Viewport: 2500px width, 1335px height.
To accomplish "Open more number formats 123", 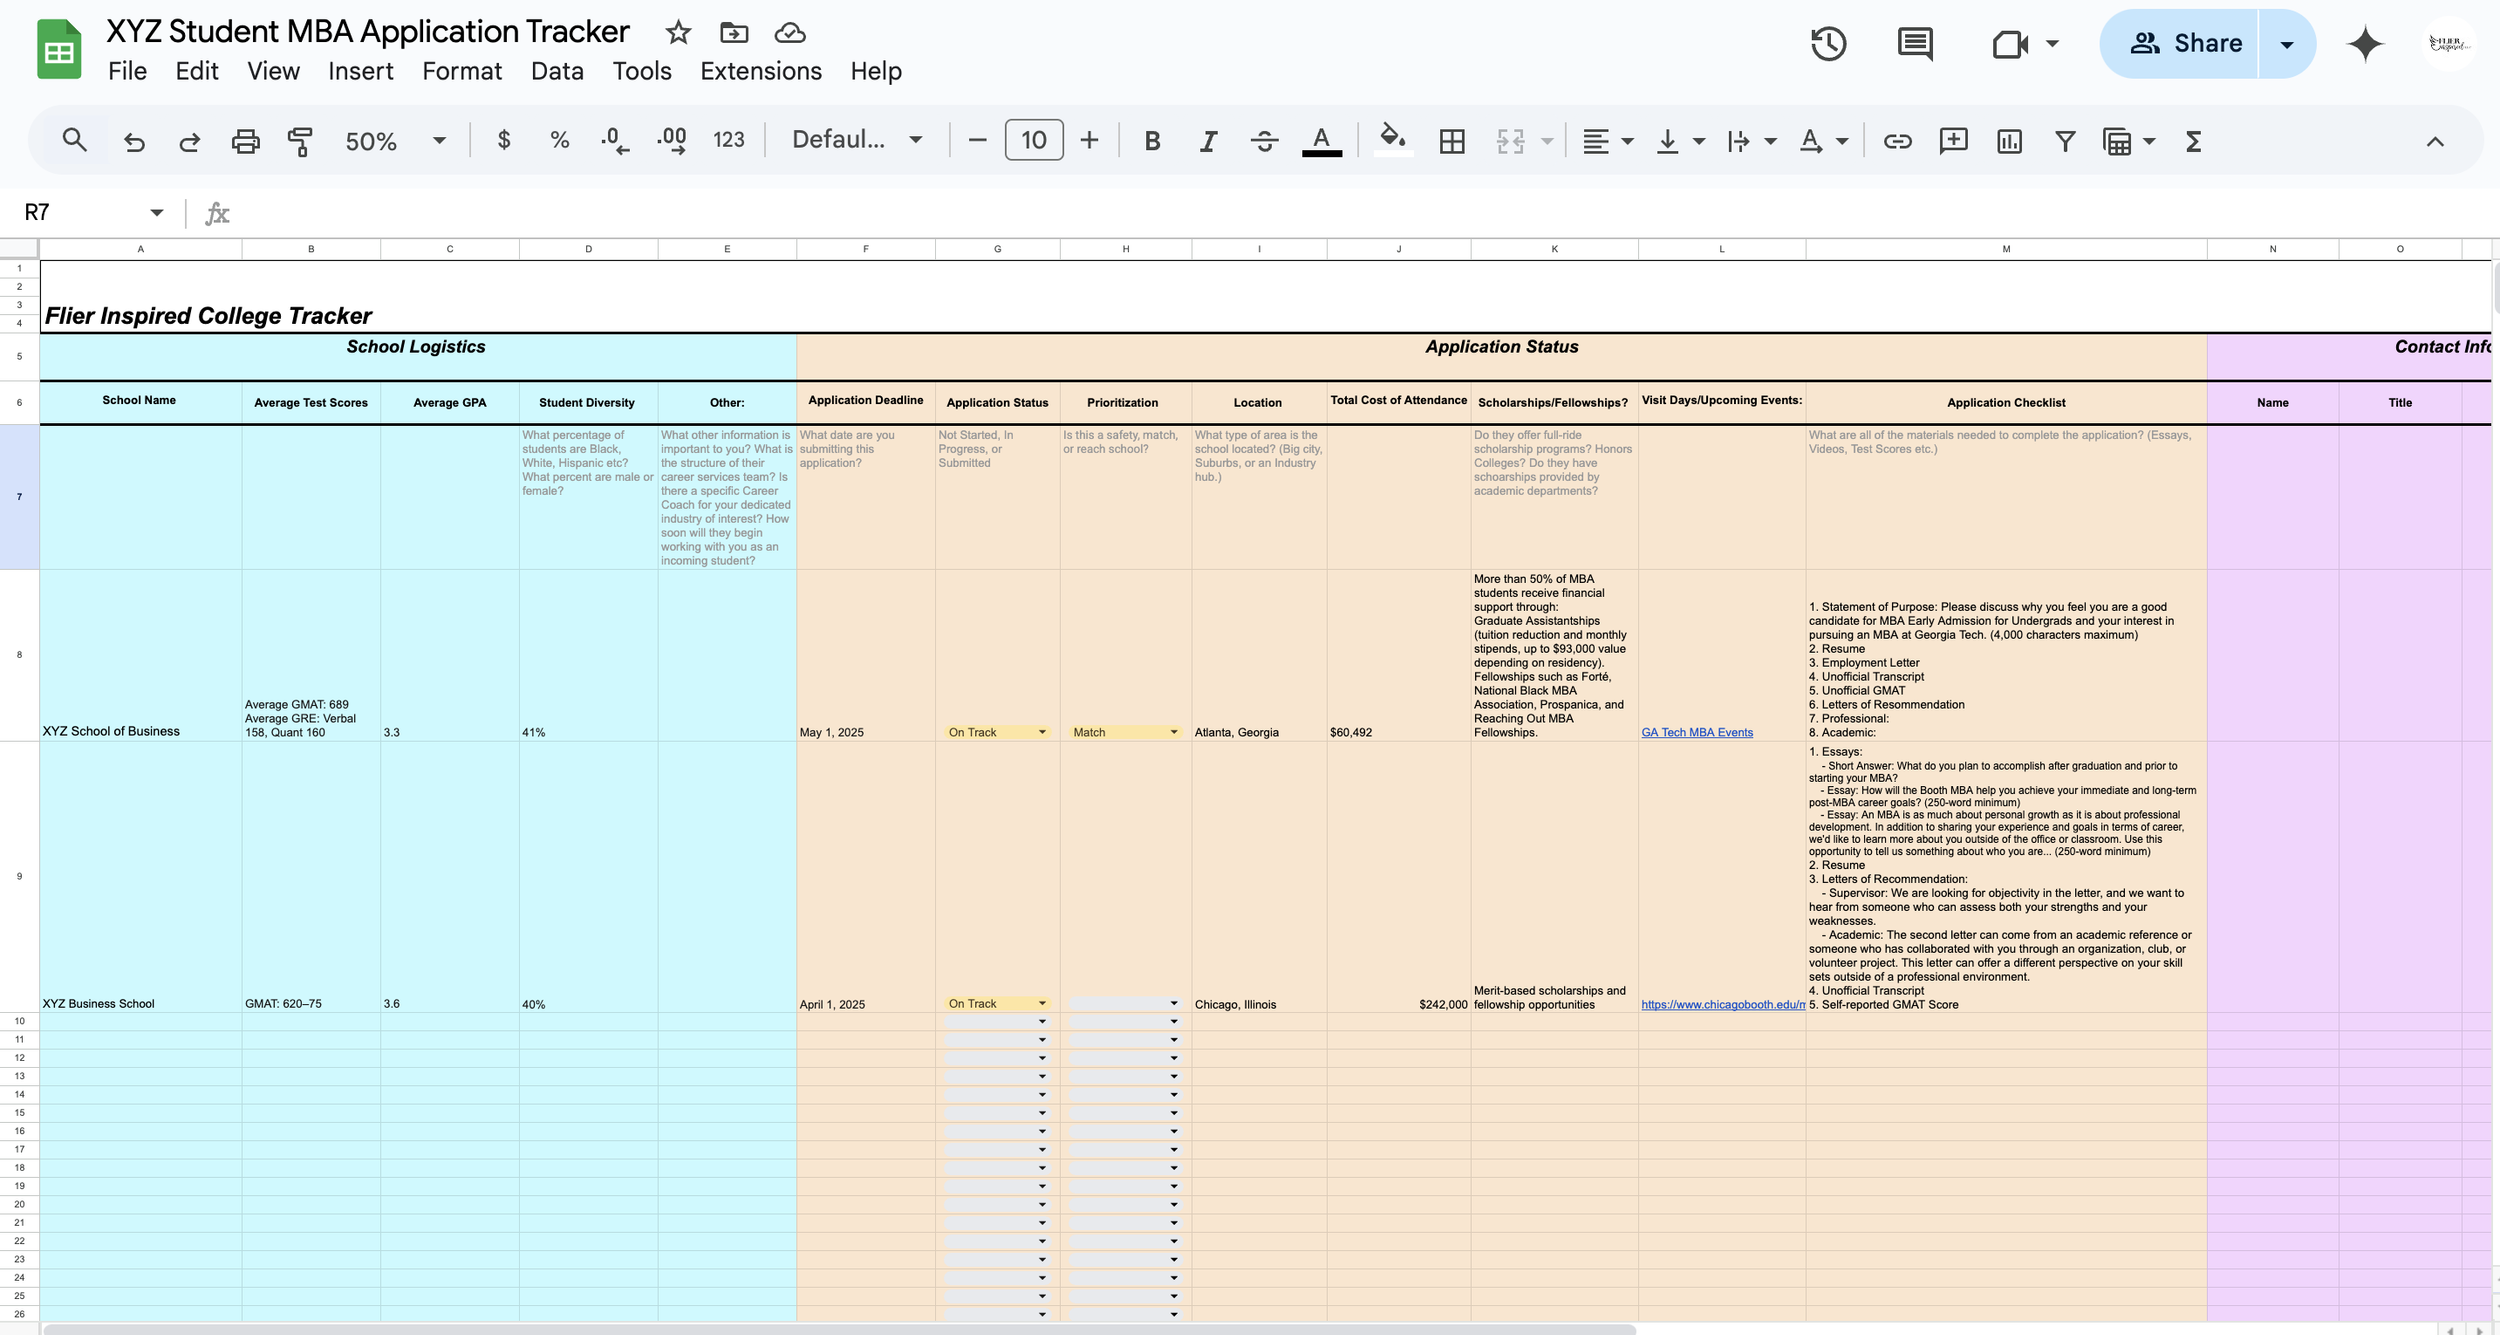I will (728, 140).
